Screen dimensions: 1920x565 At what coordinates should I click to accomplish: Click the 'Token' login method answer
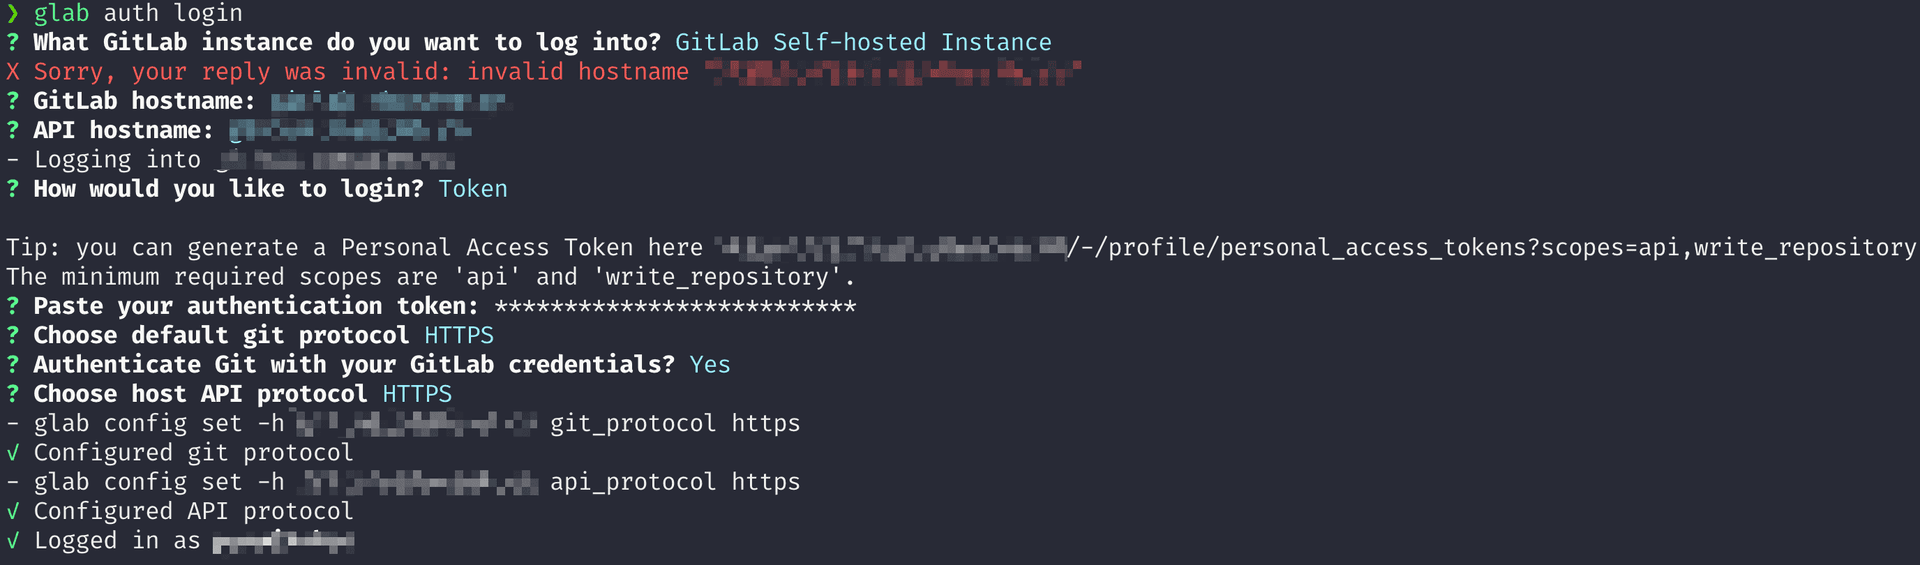point(473,189)
